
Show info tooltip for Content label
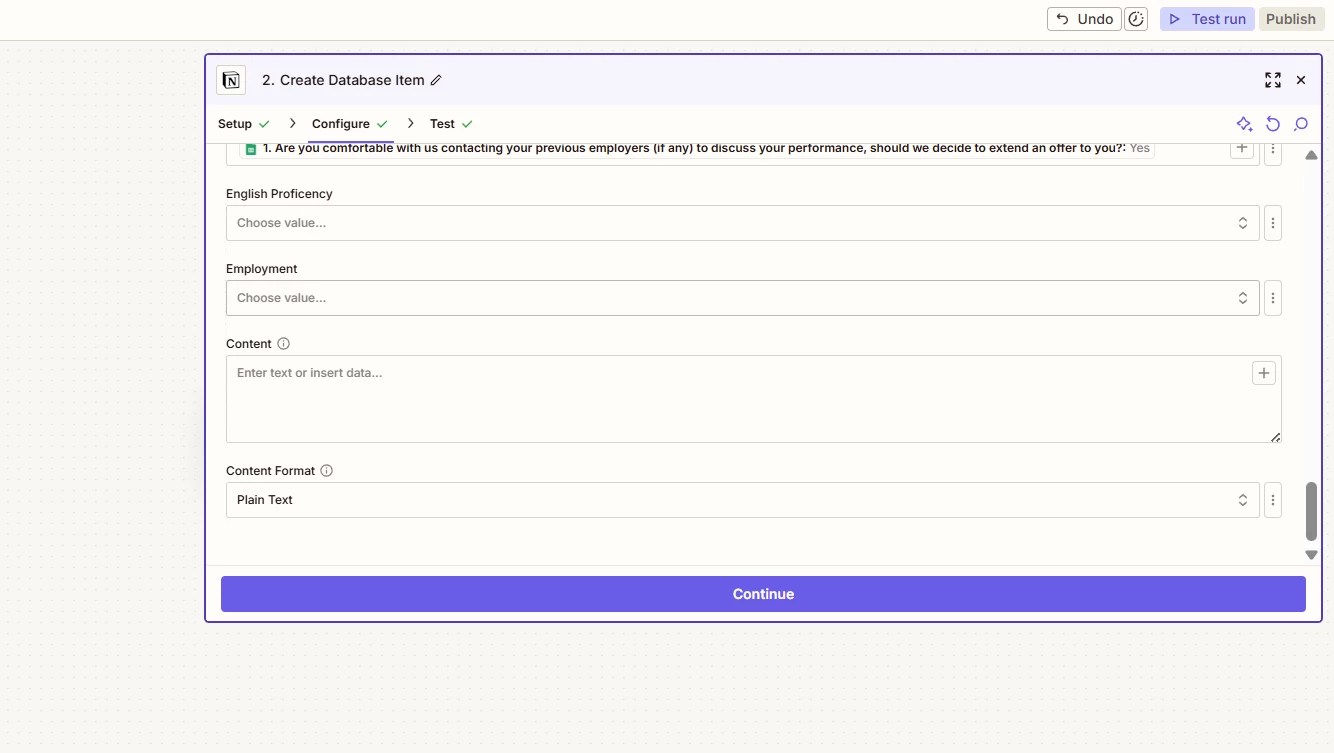(283, 344)
